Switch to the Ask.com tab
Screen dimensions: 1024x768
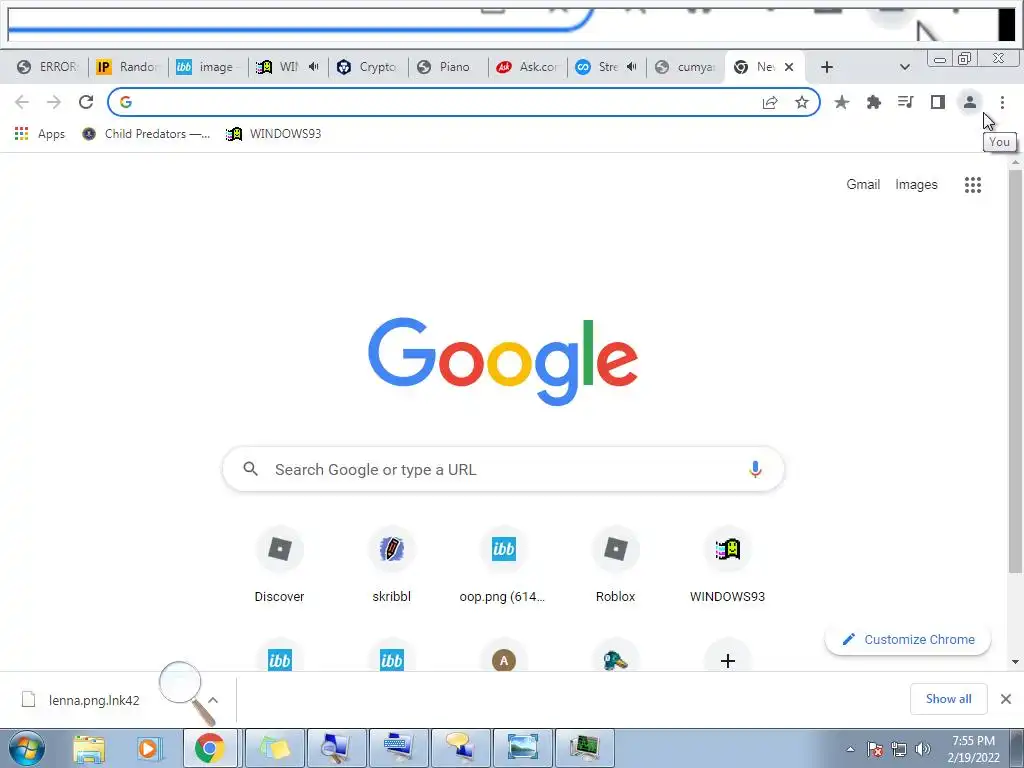tap(528, 67)
